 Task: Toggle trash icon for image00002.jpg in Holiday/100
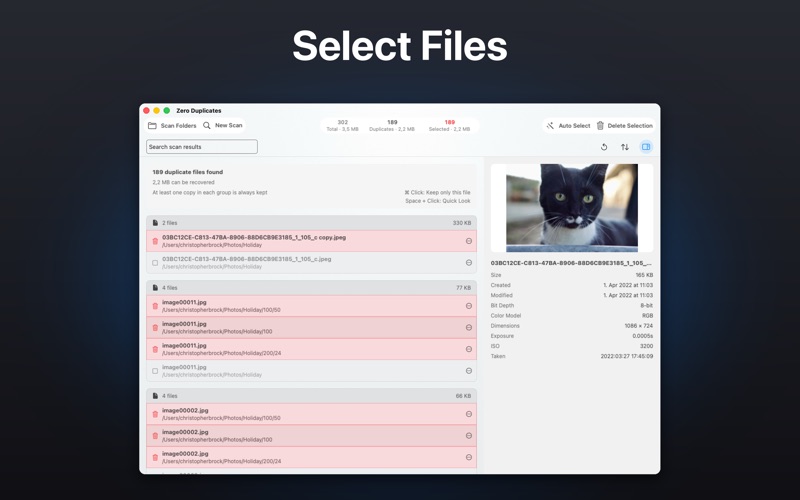pyautogui.click(x=155, y=436)
